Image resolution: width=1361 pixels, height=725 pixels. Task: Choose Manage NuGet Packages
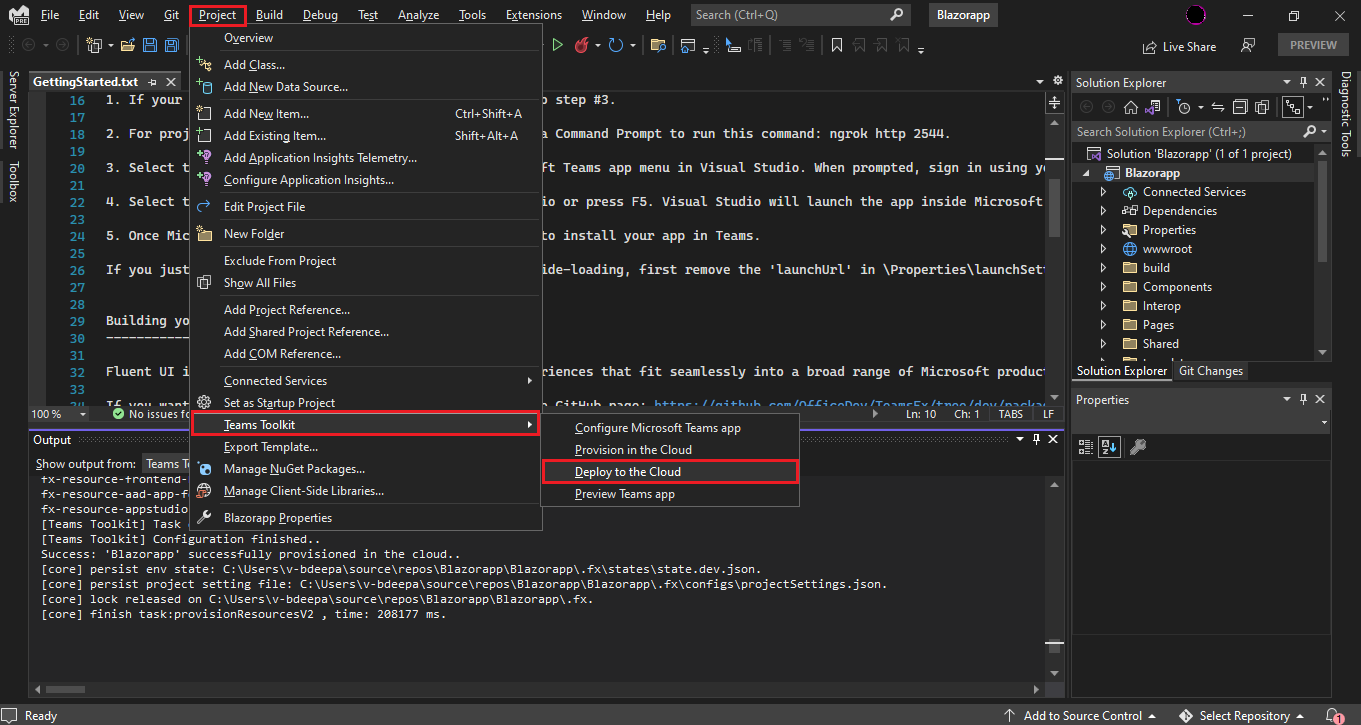click(x=366, y=469)
